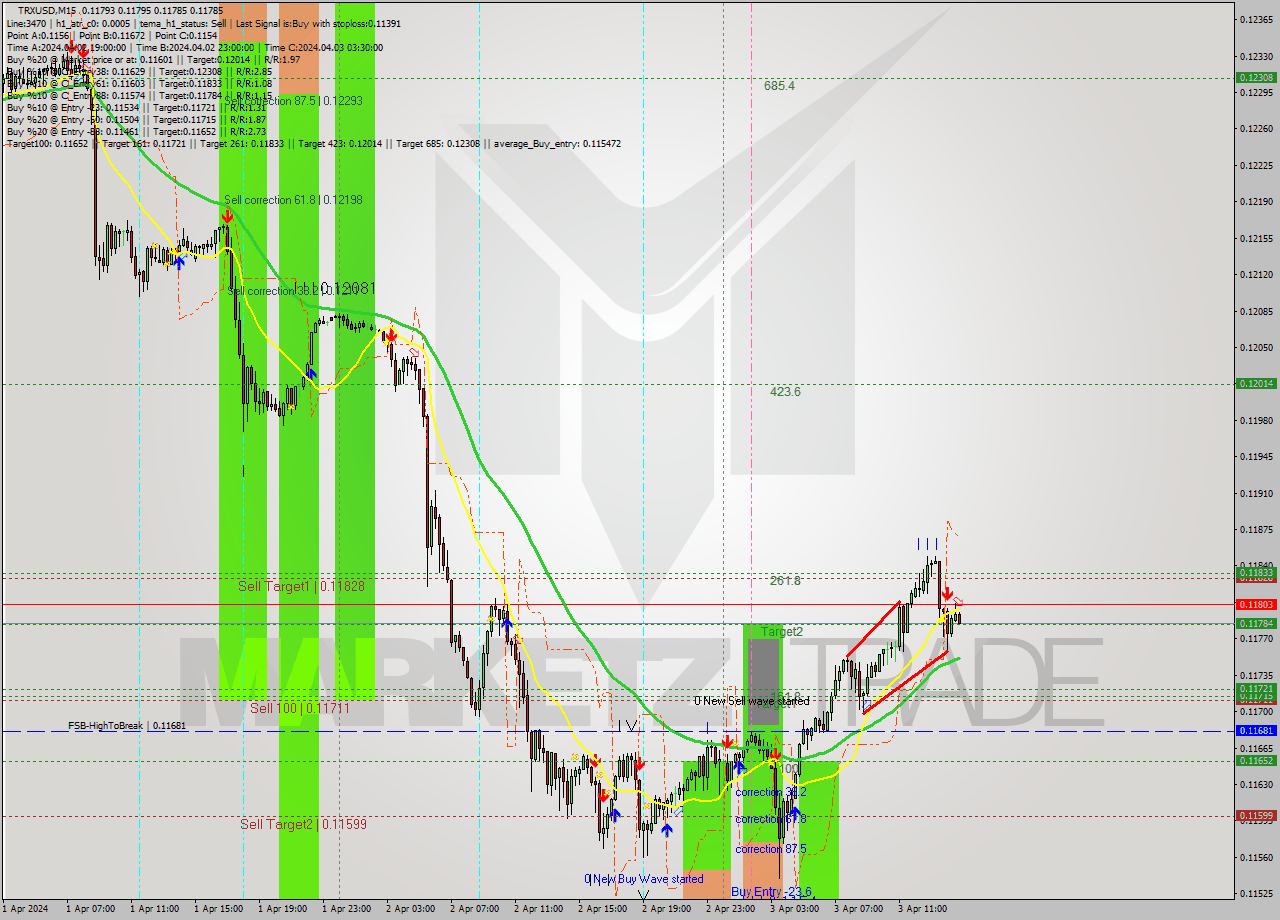Click the red 0.11803 current price tag
This screenshot has height=920, width=1280.
(1256, 604)
